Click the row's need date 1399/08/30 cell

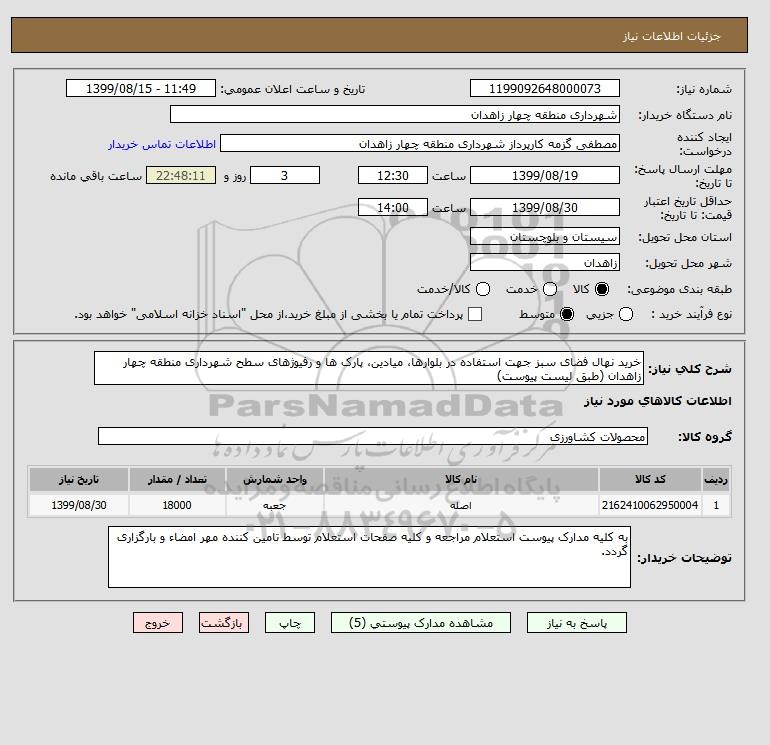(79, 505)
